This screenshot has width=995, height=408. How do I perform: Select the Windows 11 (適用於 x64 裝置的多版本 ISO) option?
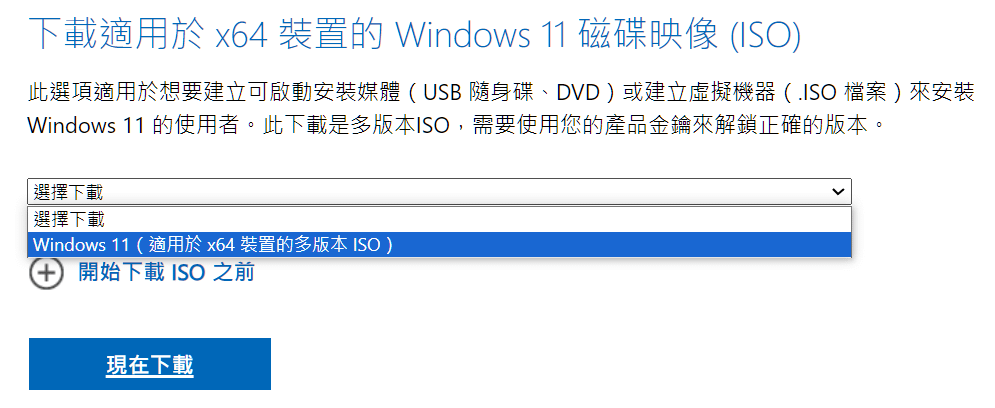(439, 245)
